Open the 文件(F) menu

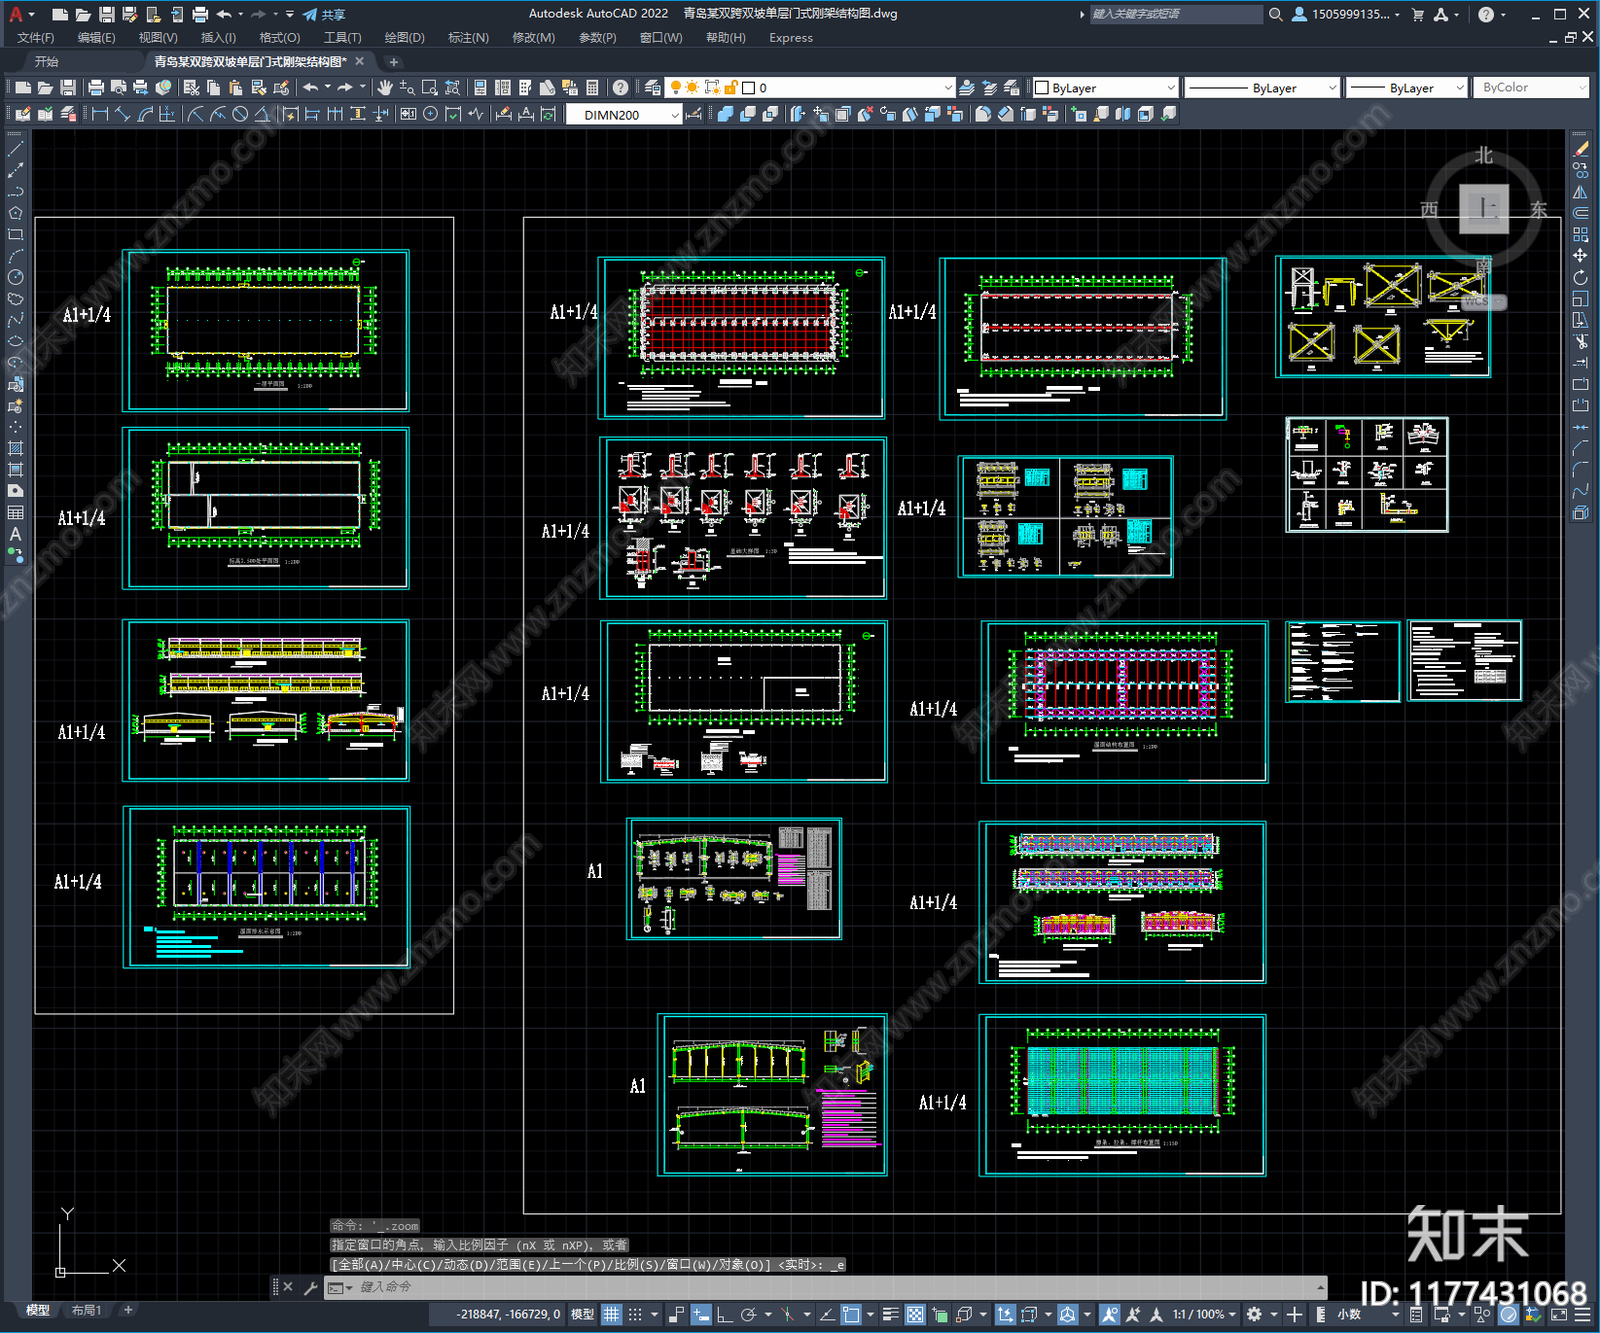point(36,38)
